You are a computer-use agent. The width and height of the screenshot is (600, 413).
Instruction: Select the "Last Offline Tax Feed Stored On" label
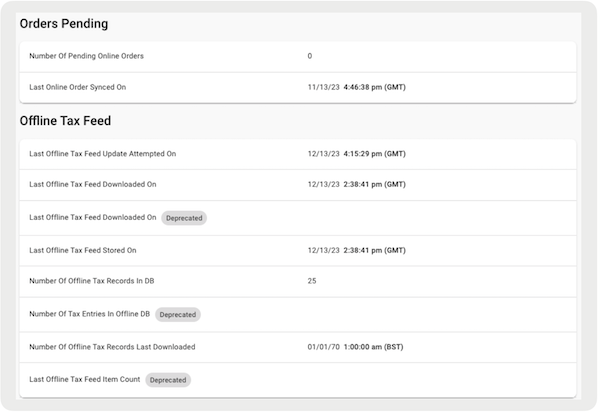click(83, 250)
